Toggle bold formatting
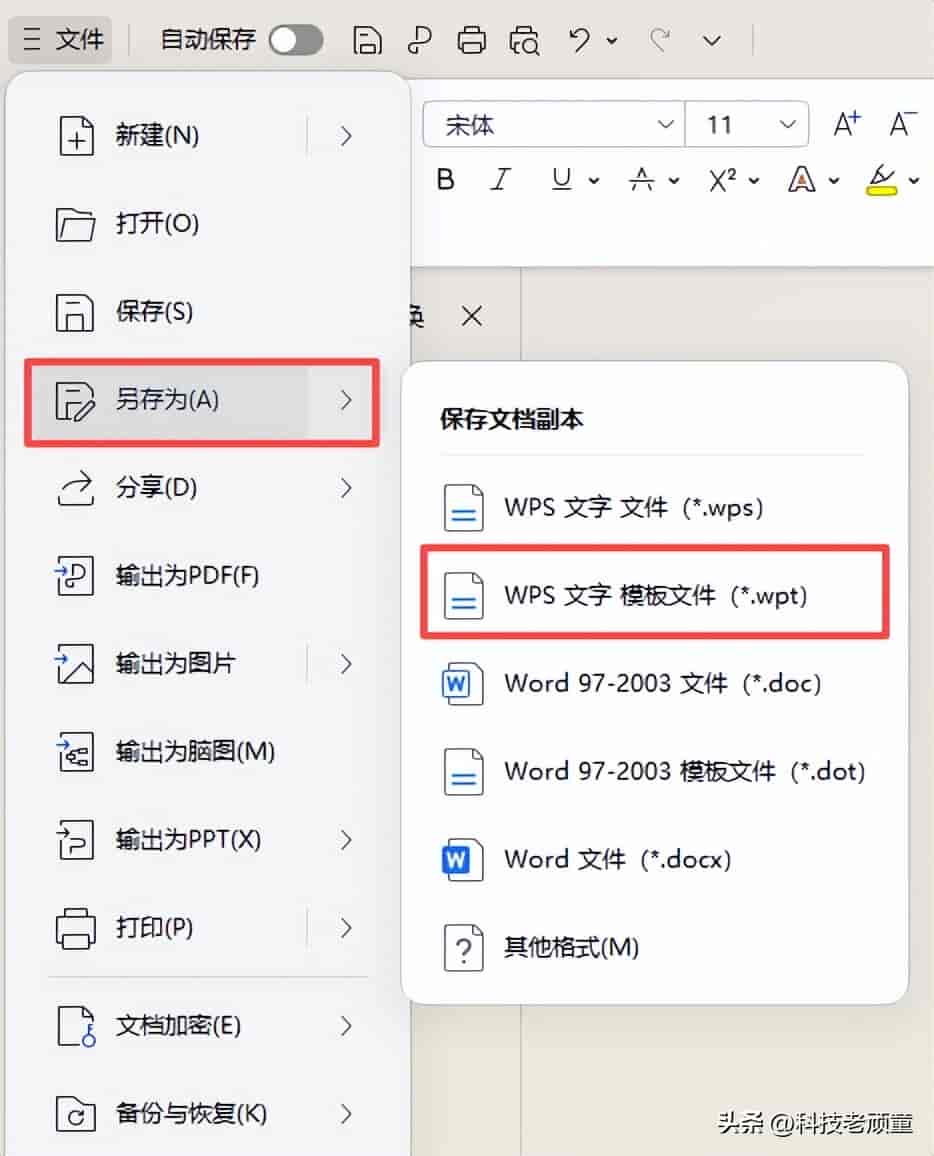This screenshot has height=1156, width=934. tap(445, 179)
